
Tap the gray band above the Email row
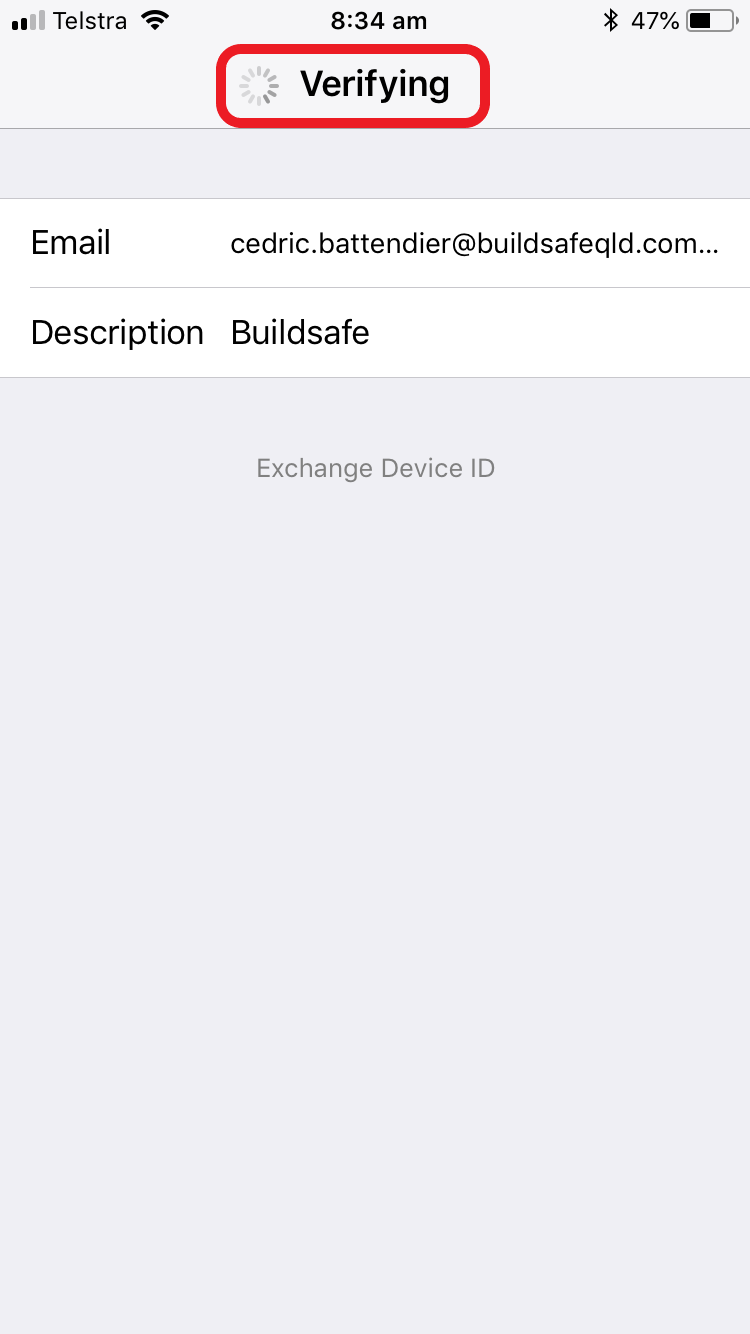point(375,164)
